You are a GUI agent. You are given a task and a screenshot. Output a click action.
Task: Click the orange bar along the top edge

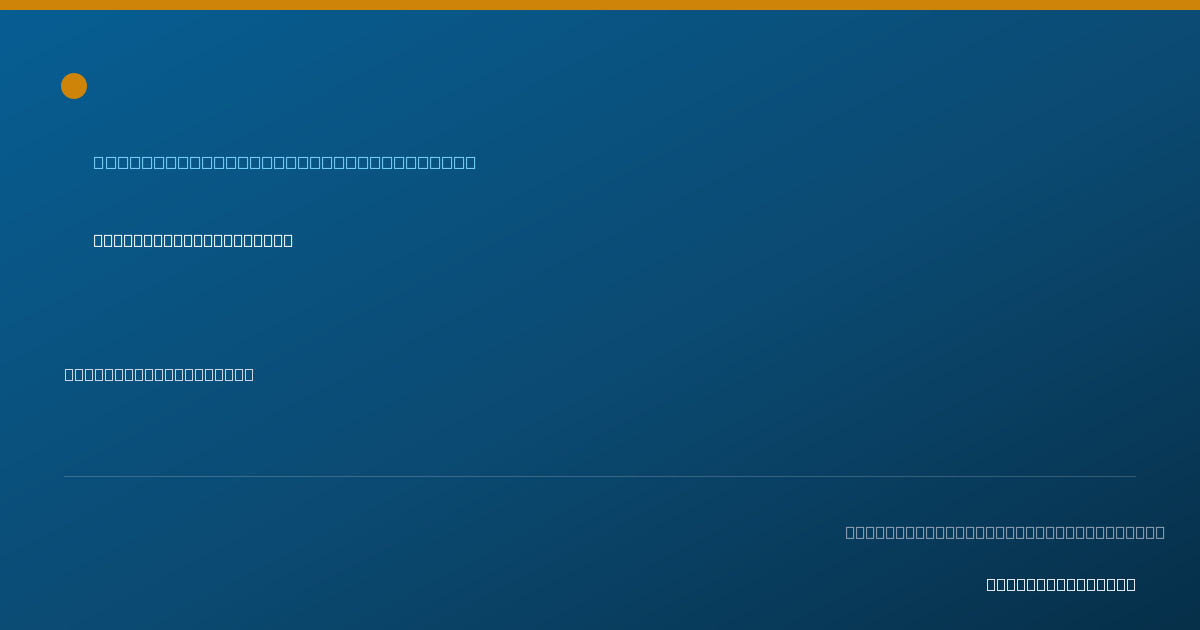[x=600, y=5]
